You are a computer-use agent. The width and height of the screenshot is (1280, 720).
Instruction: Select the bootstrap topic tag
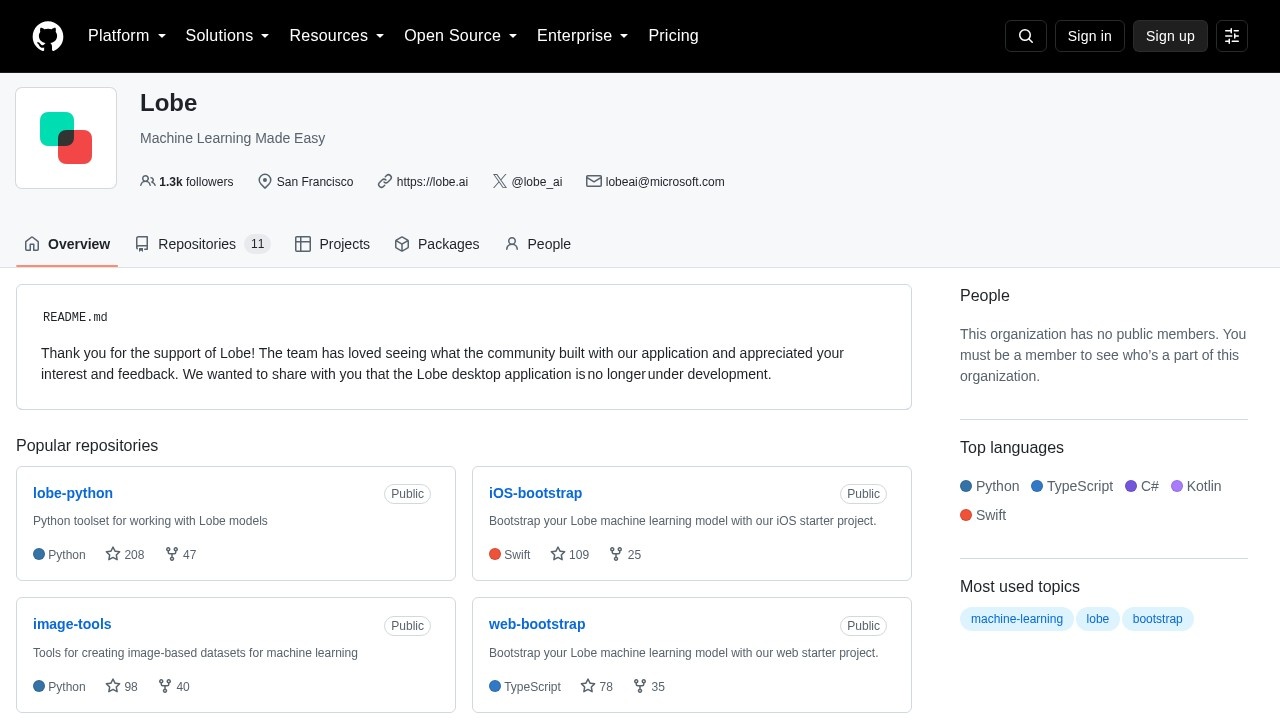[x=1158, y=619]
